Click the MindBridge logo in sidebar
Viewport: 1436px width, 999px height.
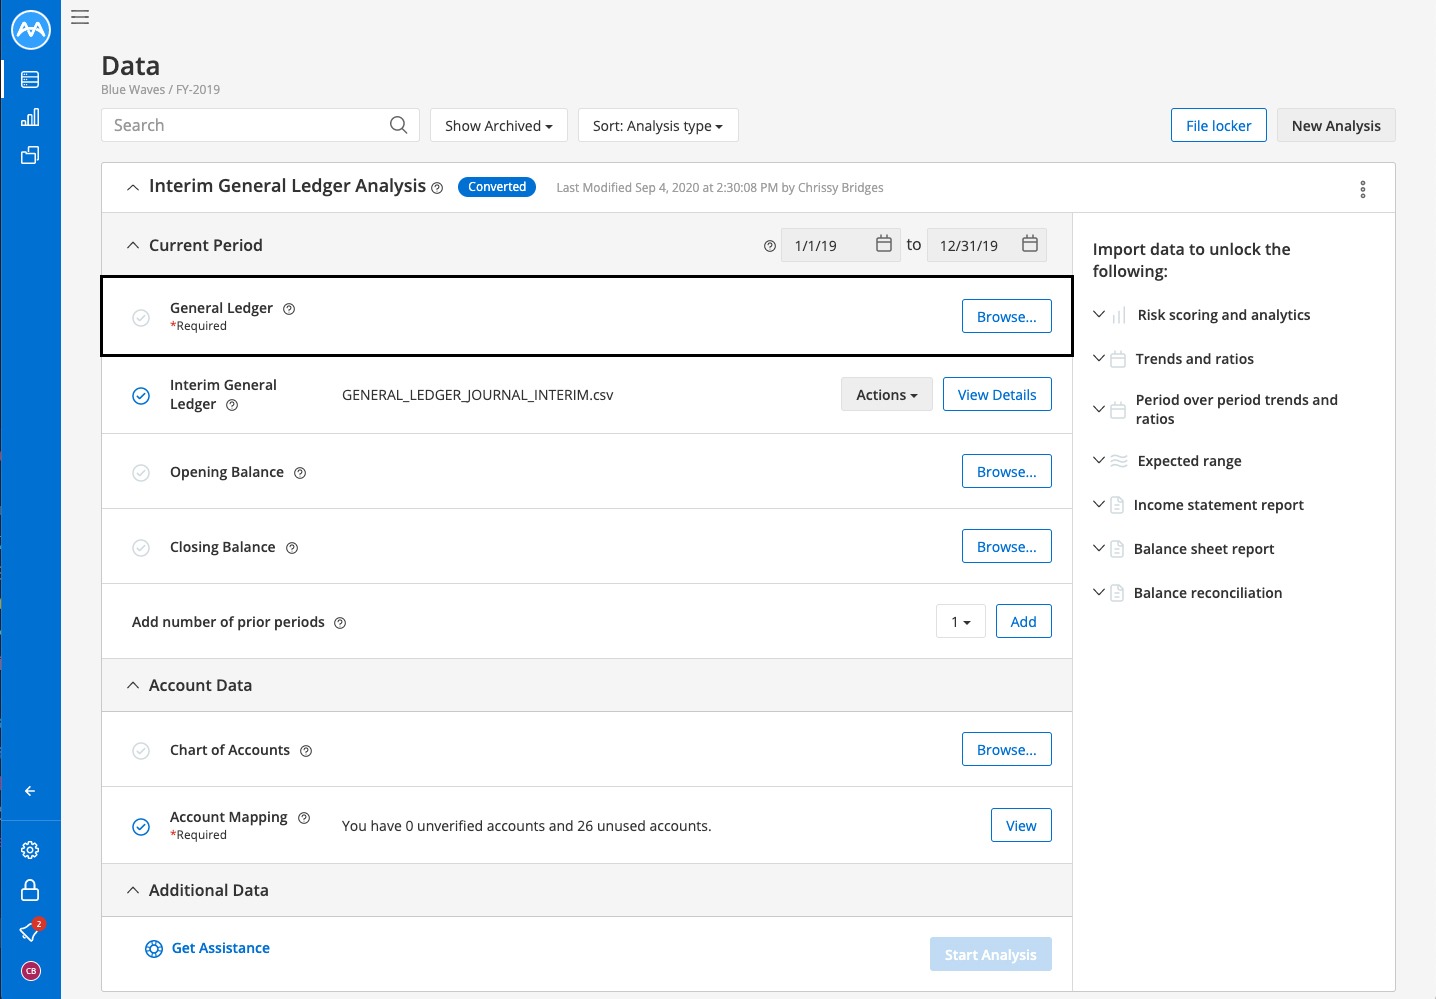coord(31,30)
